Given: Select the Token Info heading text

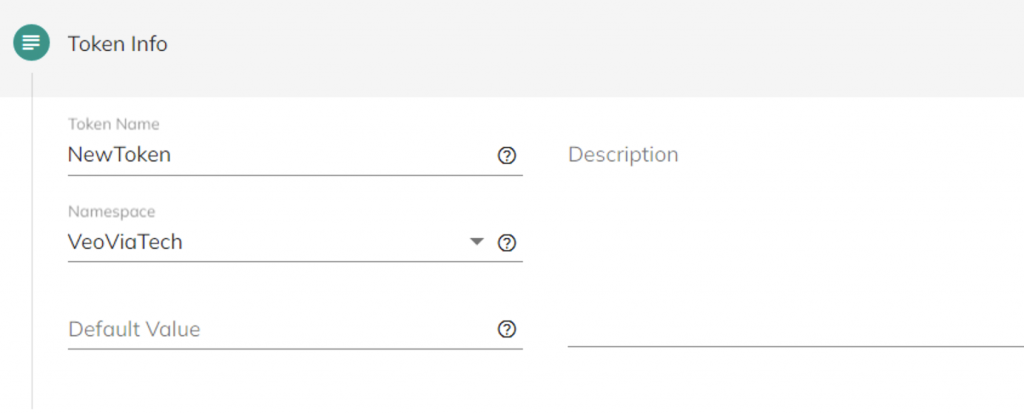Looking at the screenshot, I should pyautogui.click(x=118, y=44).
